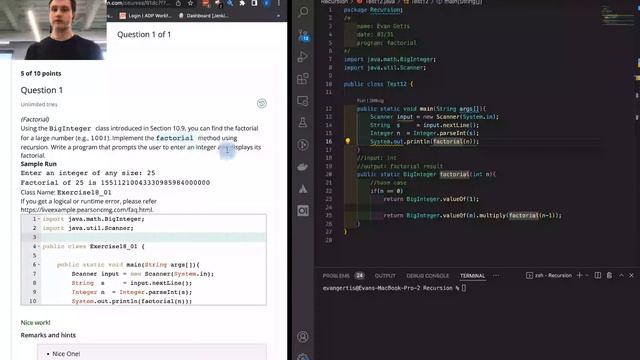Open Extensions view in activity bar
Viewport: 640px width, 360px height.
pos(303,78)
